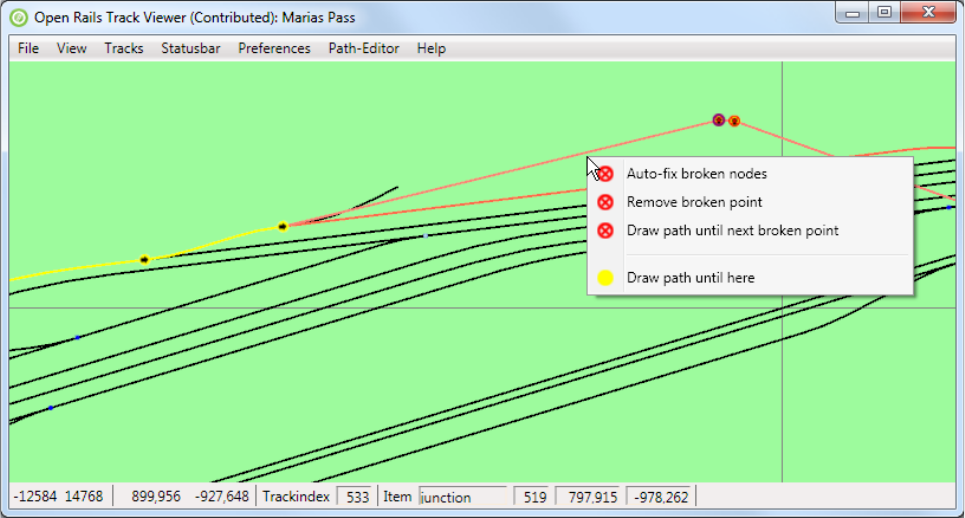Click red cross icon beside Auto-fix broken nodes
Image resolution: width=965 pixels, height=518 pixels.
tap(606, 174)
